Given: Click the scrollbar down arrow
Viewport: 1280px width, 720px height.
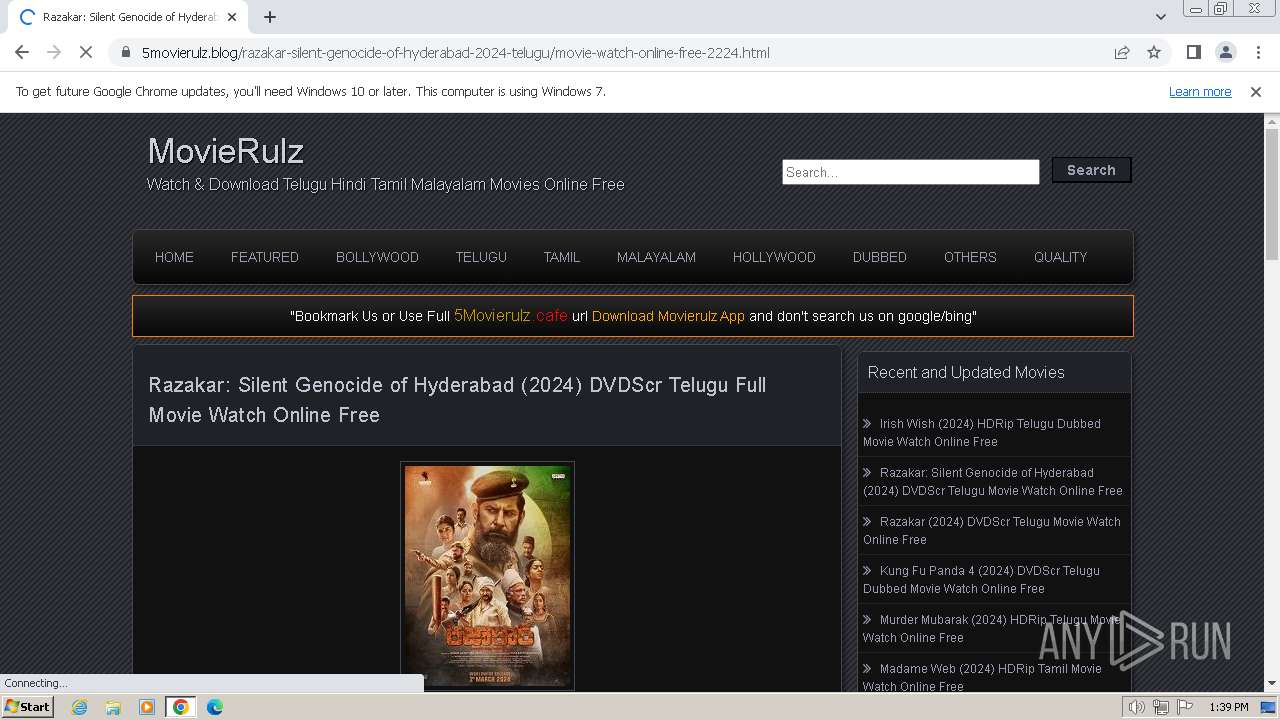Looking at the screenshot, I should 1272,684.
